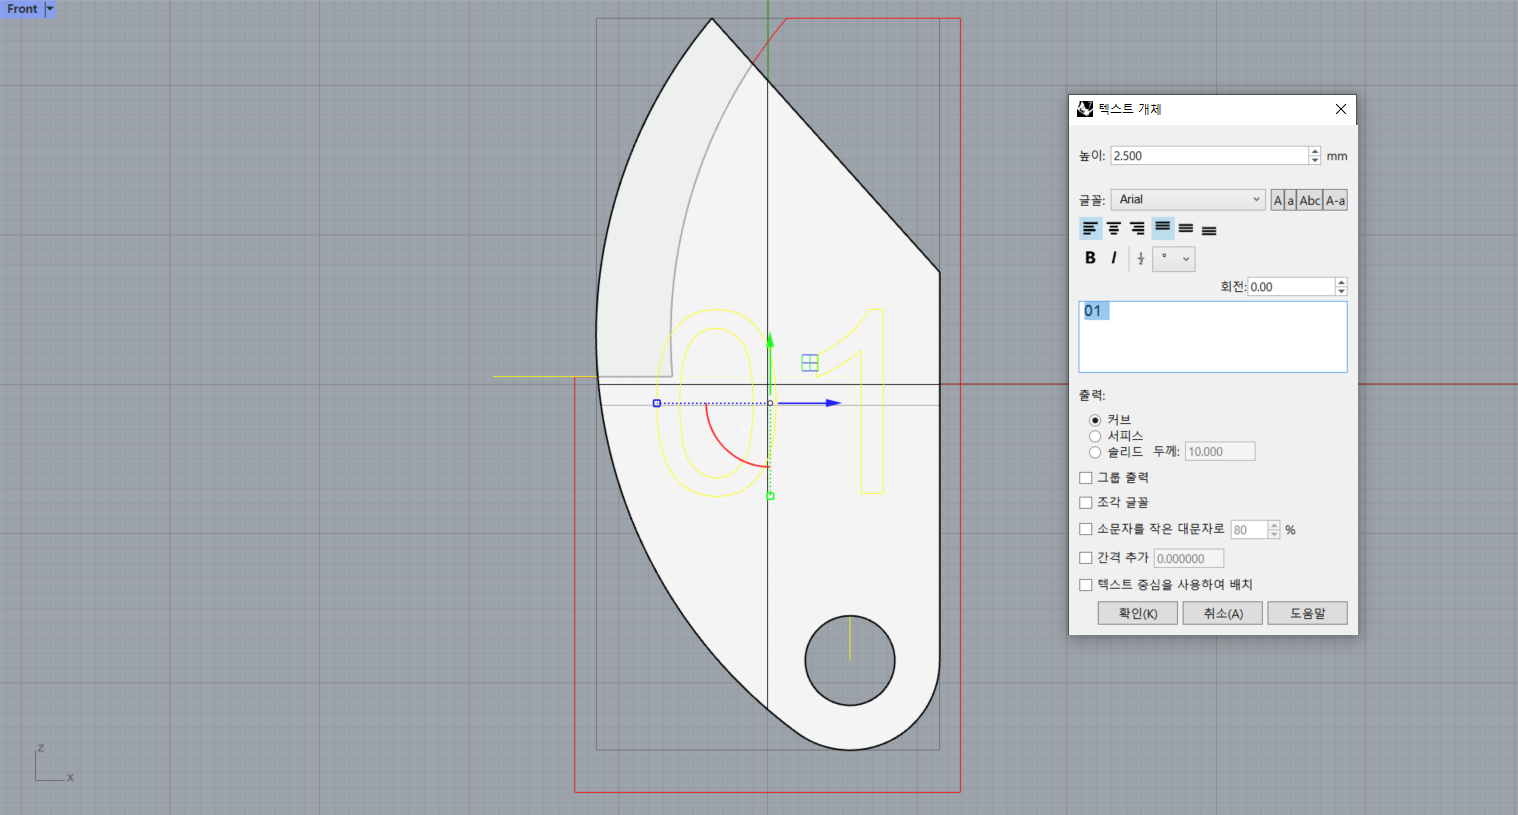Click the blue X-axis gumball arrow
This screenshot has height=815, width=1518.
[834, 403]
